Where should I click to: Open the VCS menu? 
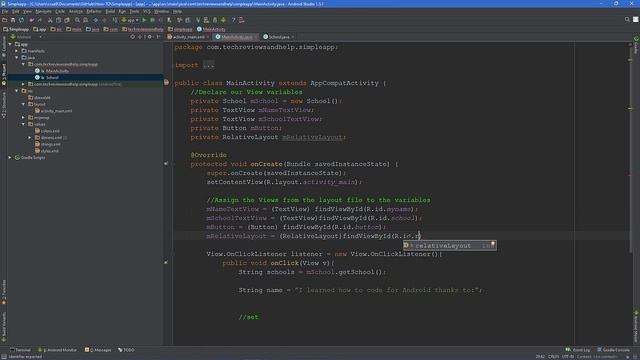[x=147, y=11]
